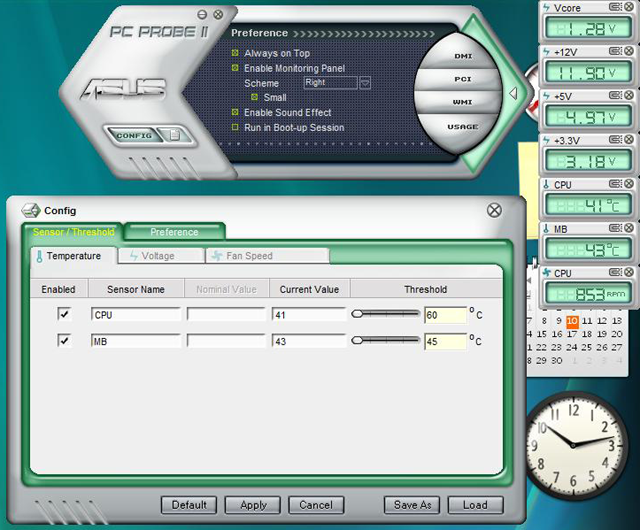Select highlighted date 10 on desktop calendar

pos(572,321)
